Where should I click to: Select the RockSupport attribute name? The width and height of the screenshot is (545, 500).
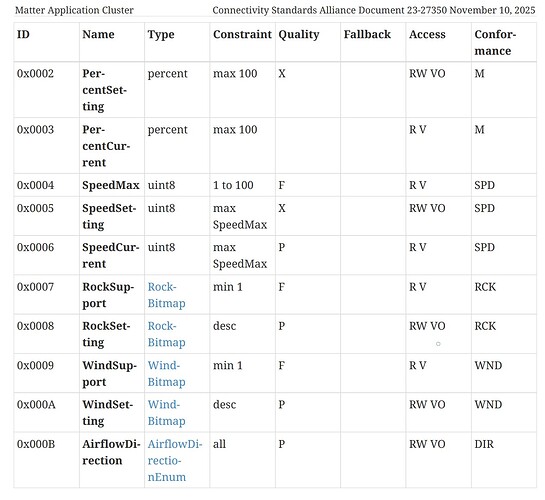[108, 295]
